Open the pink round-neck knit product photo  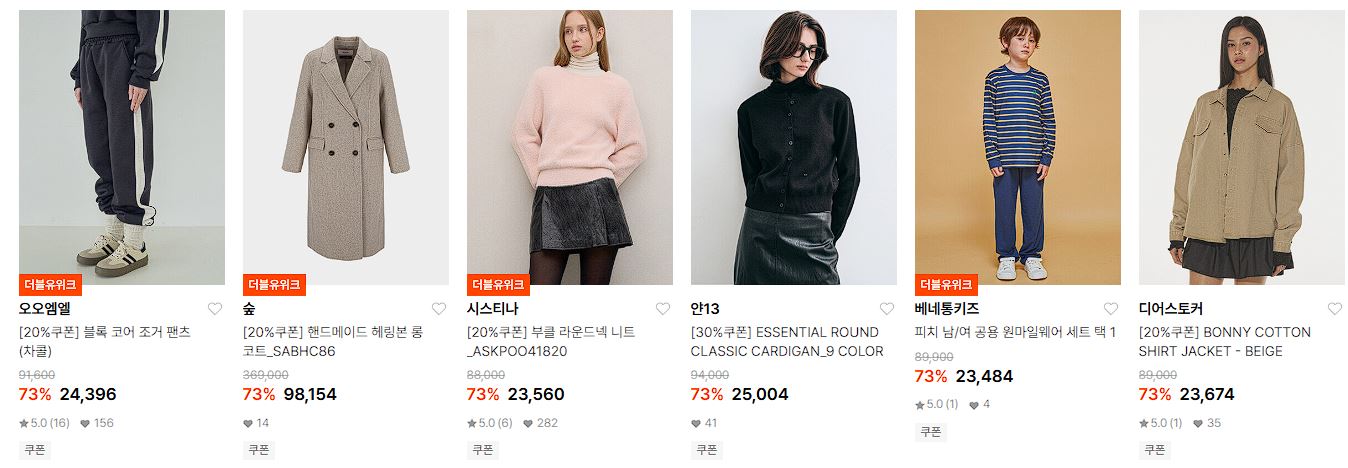pyautogui.click(x=570, y=147)
